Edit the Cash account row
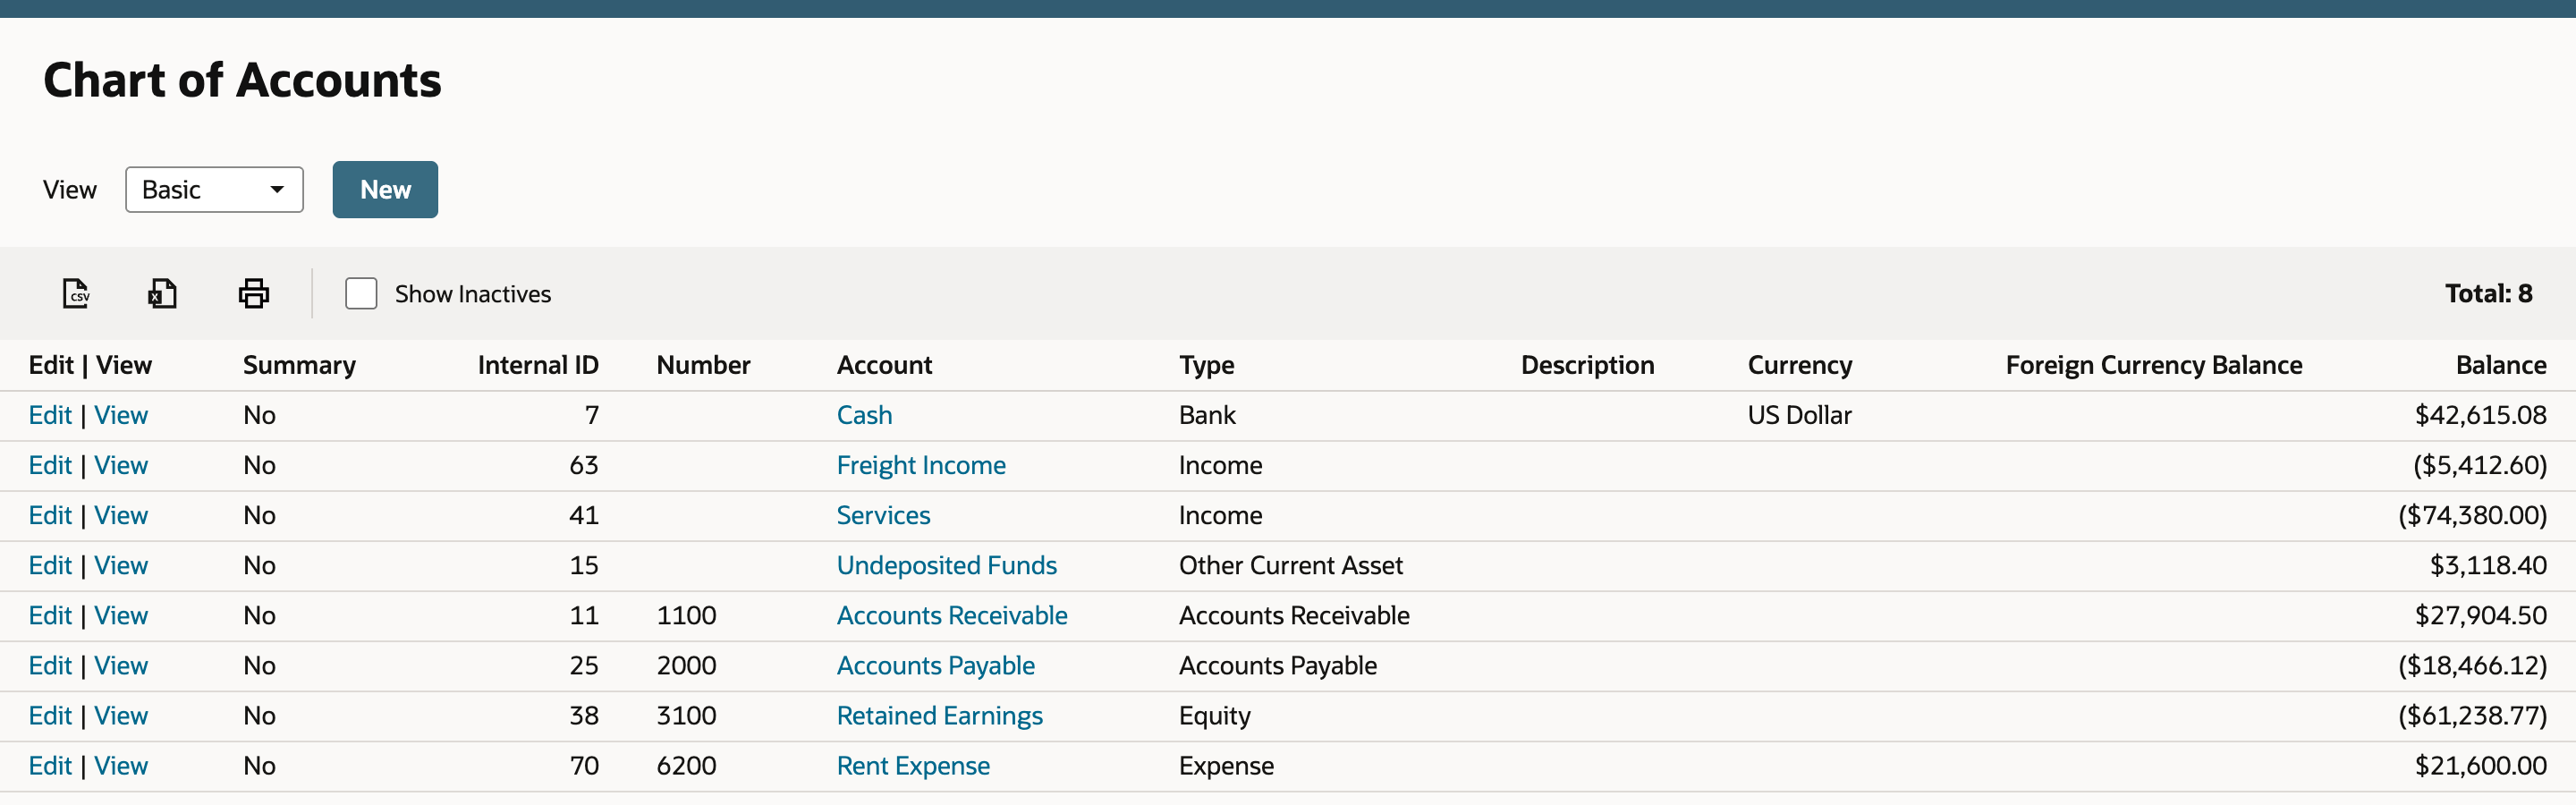Image resolution: width=2576 pixels, height=805 pixels. (50, 415)
